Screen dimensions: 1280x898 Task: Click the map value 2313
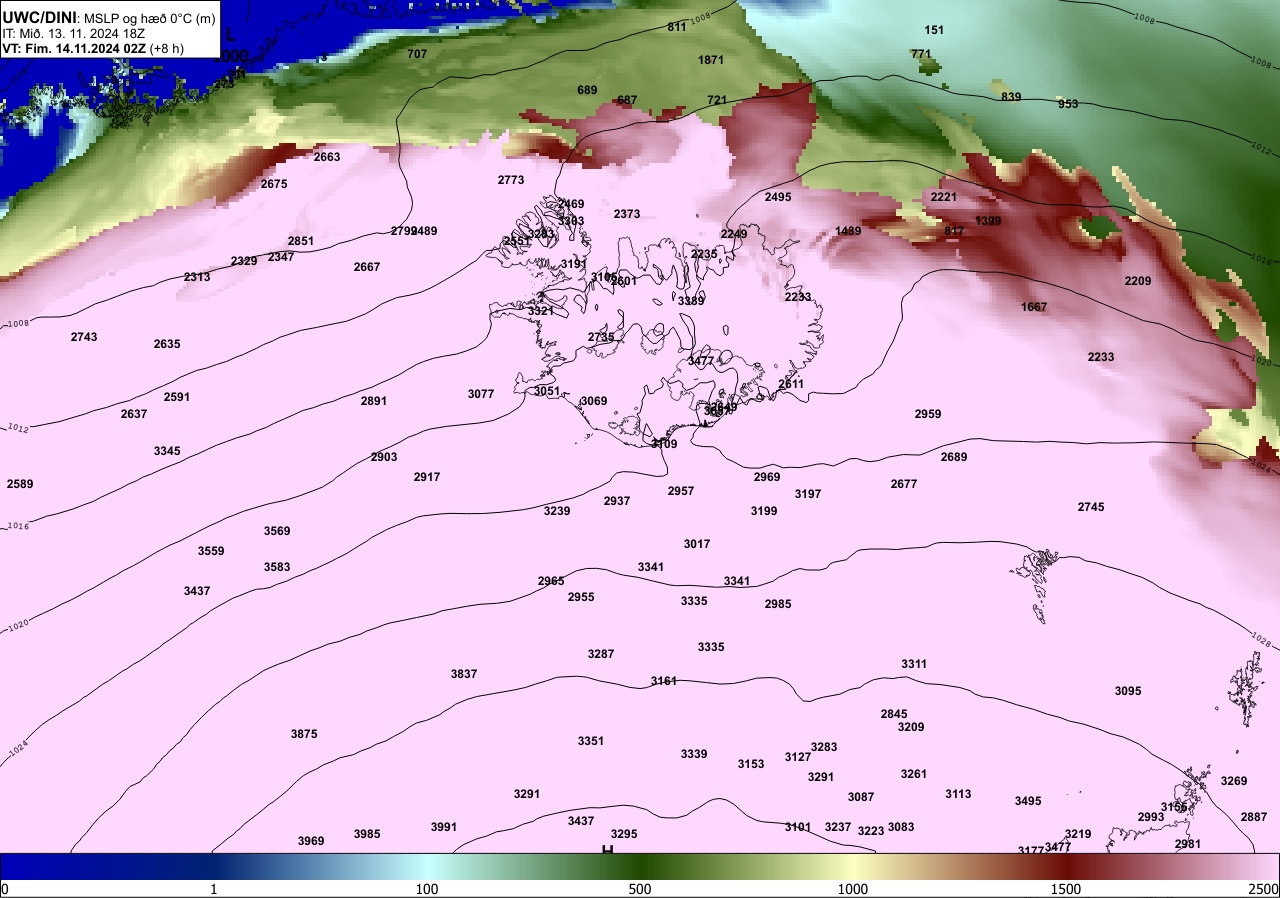click(x=197, y=277)
